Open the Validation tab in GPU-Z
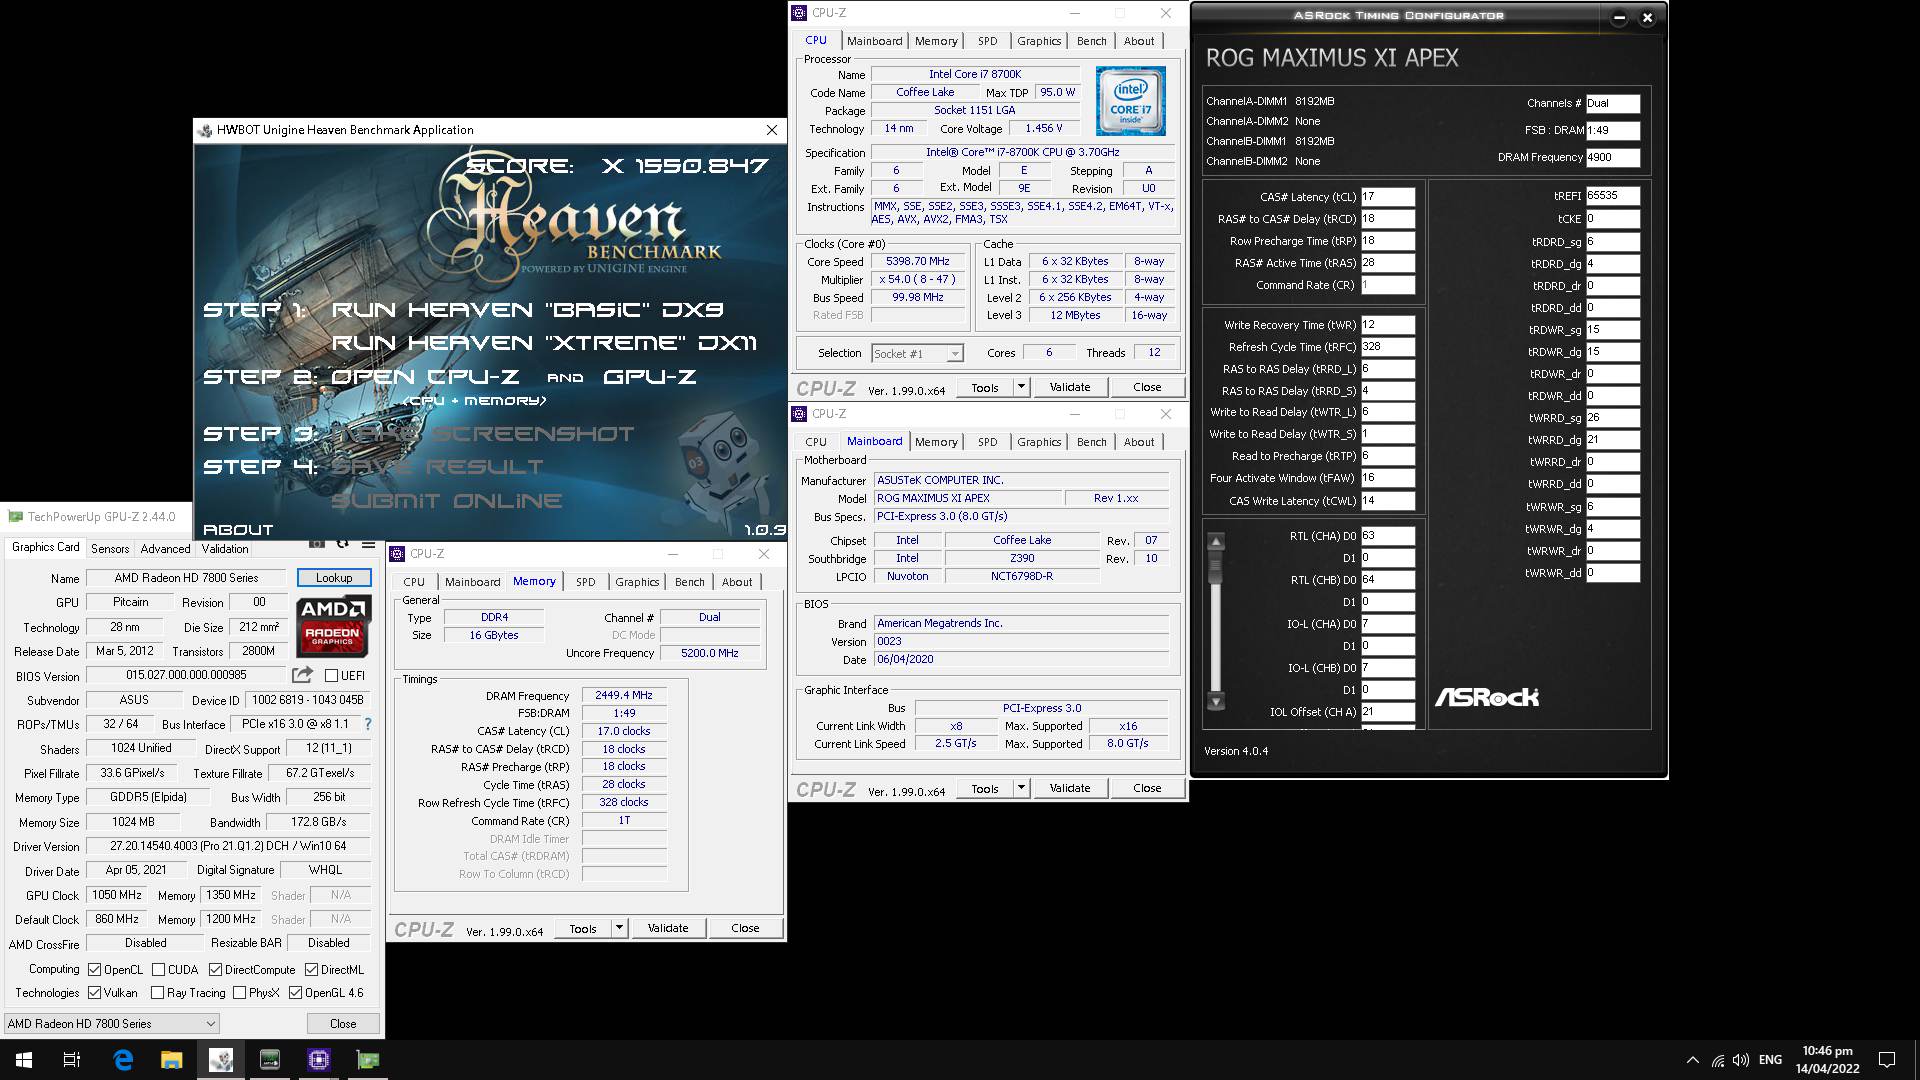 [225, 549]
